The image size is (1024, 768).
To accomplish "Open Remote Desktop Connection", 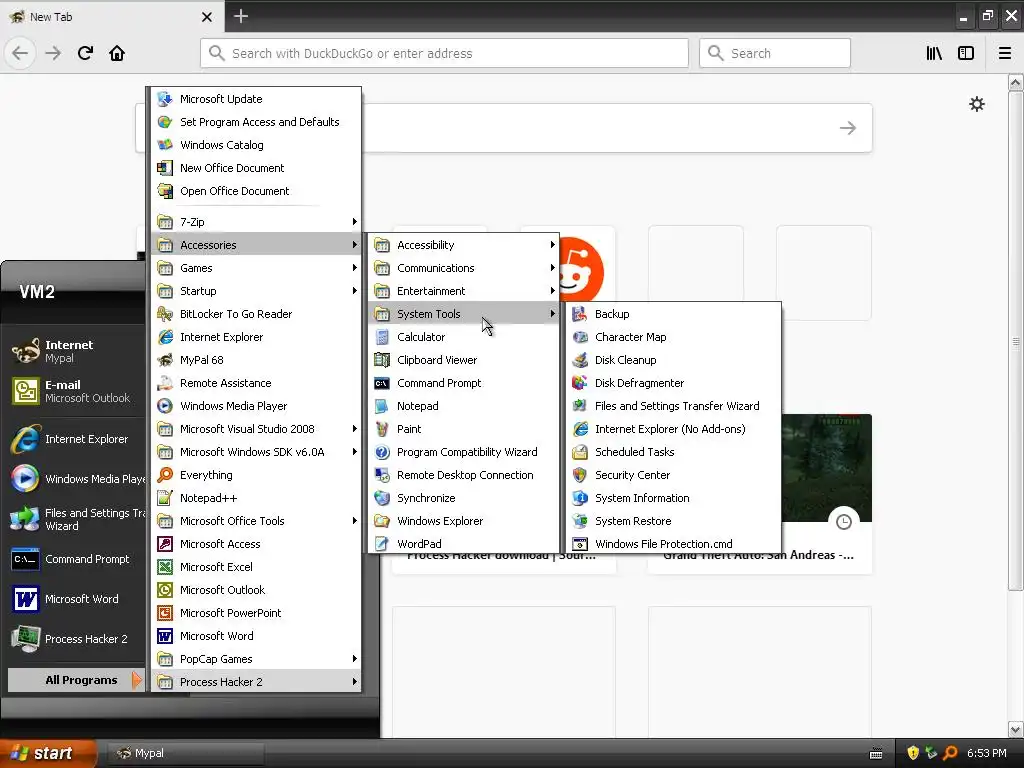I will [464, 475].
